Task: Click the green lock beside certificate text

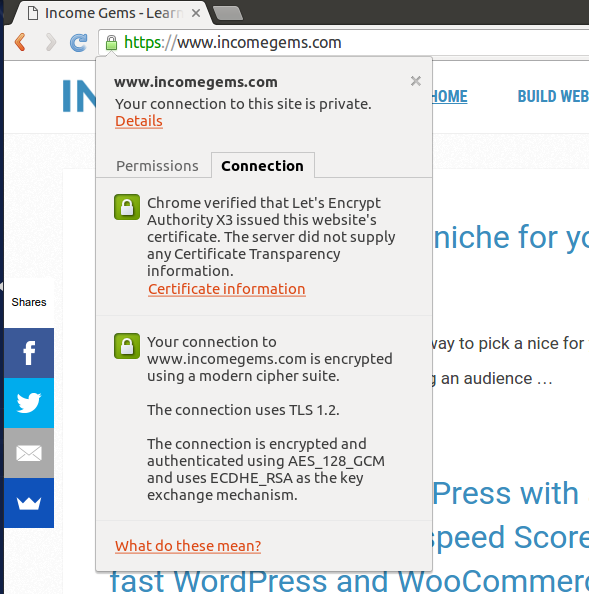Action: coord(127,207)
